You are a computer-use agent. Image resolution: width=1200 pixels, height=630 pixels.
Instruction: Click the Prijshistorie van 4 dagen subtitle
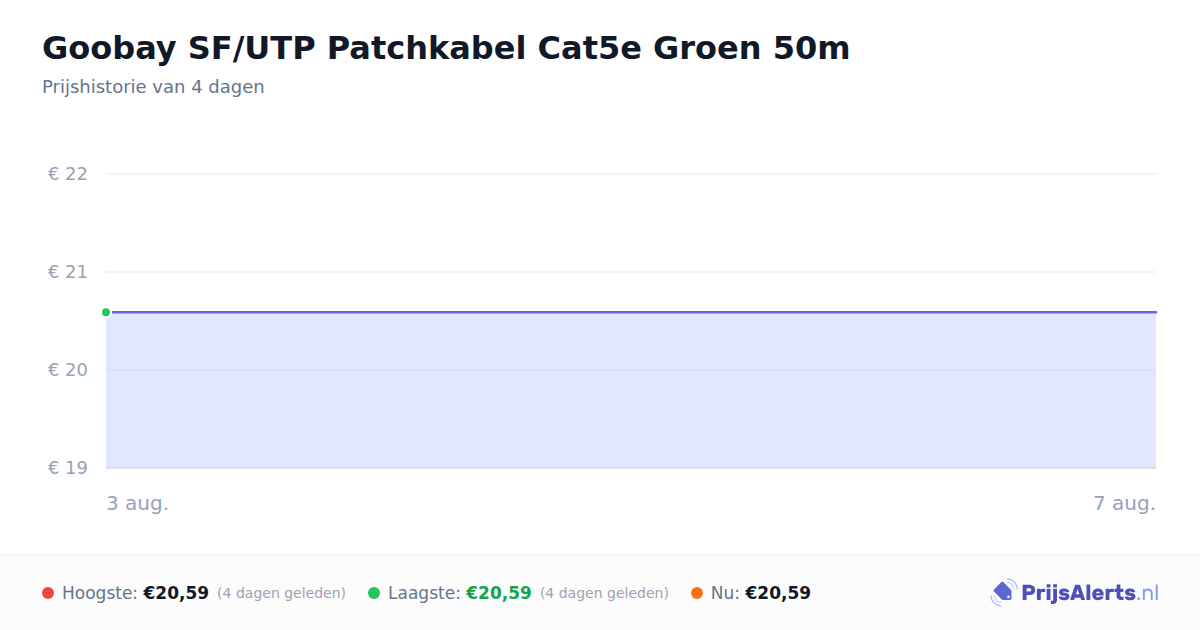tap(153, 87)
